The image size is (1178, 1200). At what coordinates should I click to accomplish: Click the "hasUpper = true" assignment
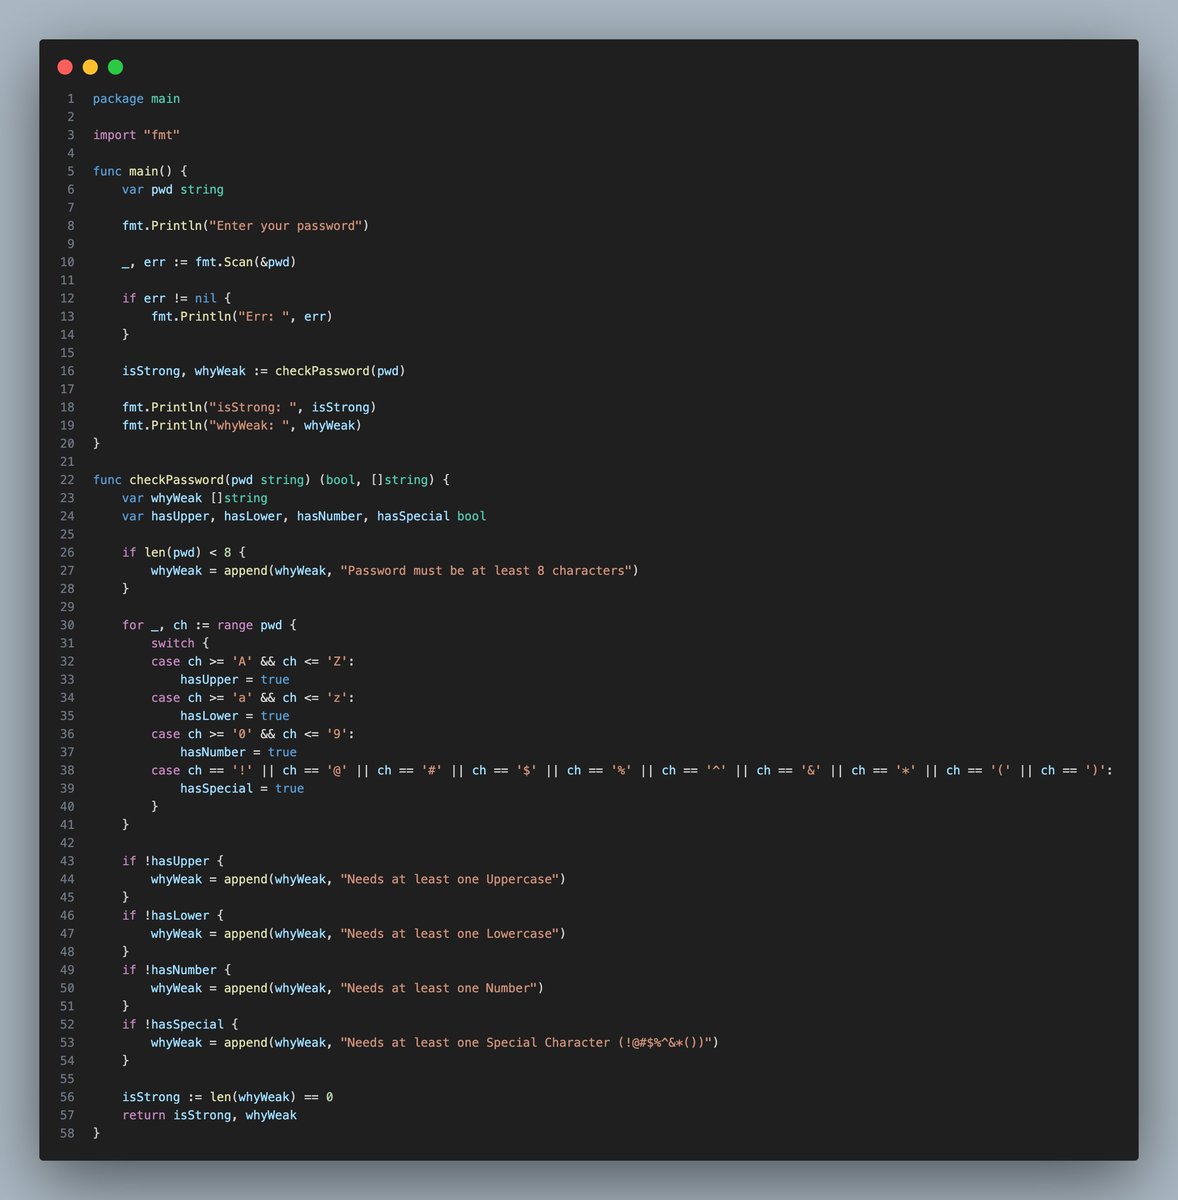pos(235,679)
